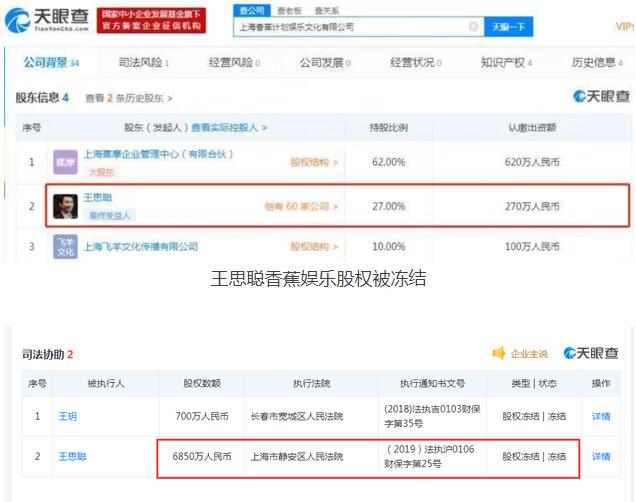
Task: Open 详情 for the 王玥 row
Action: [601, 416]
